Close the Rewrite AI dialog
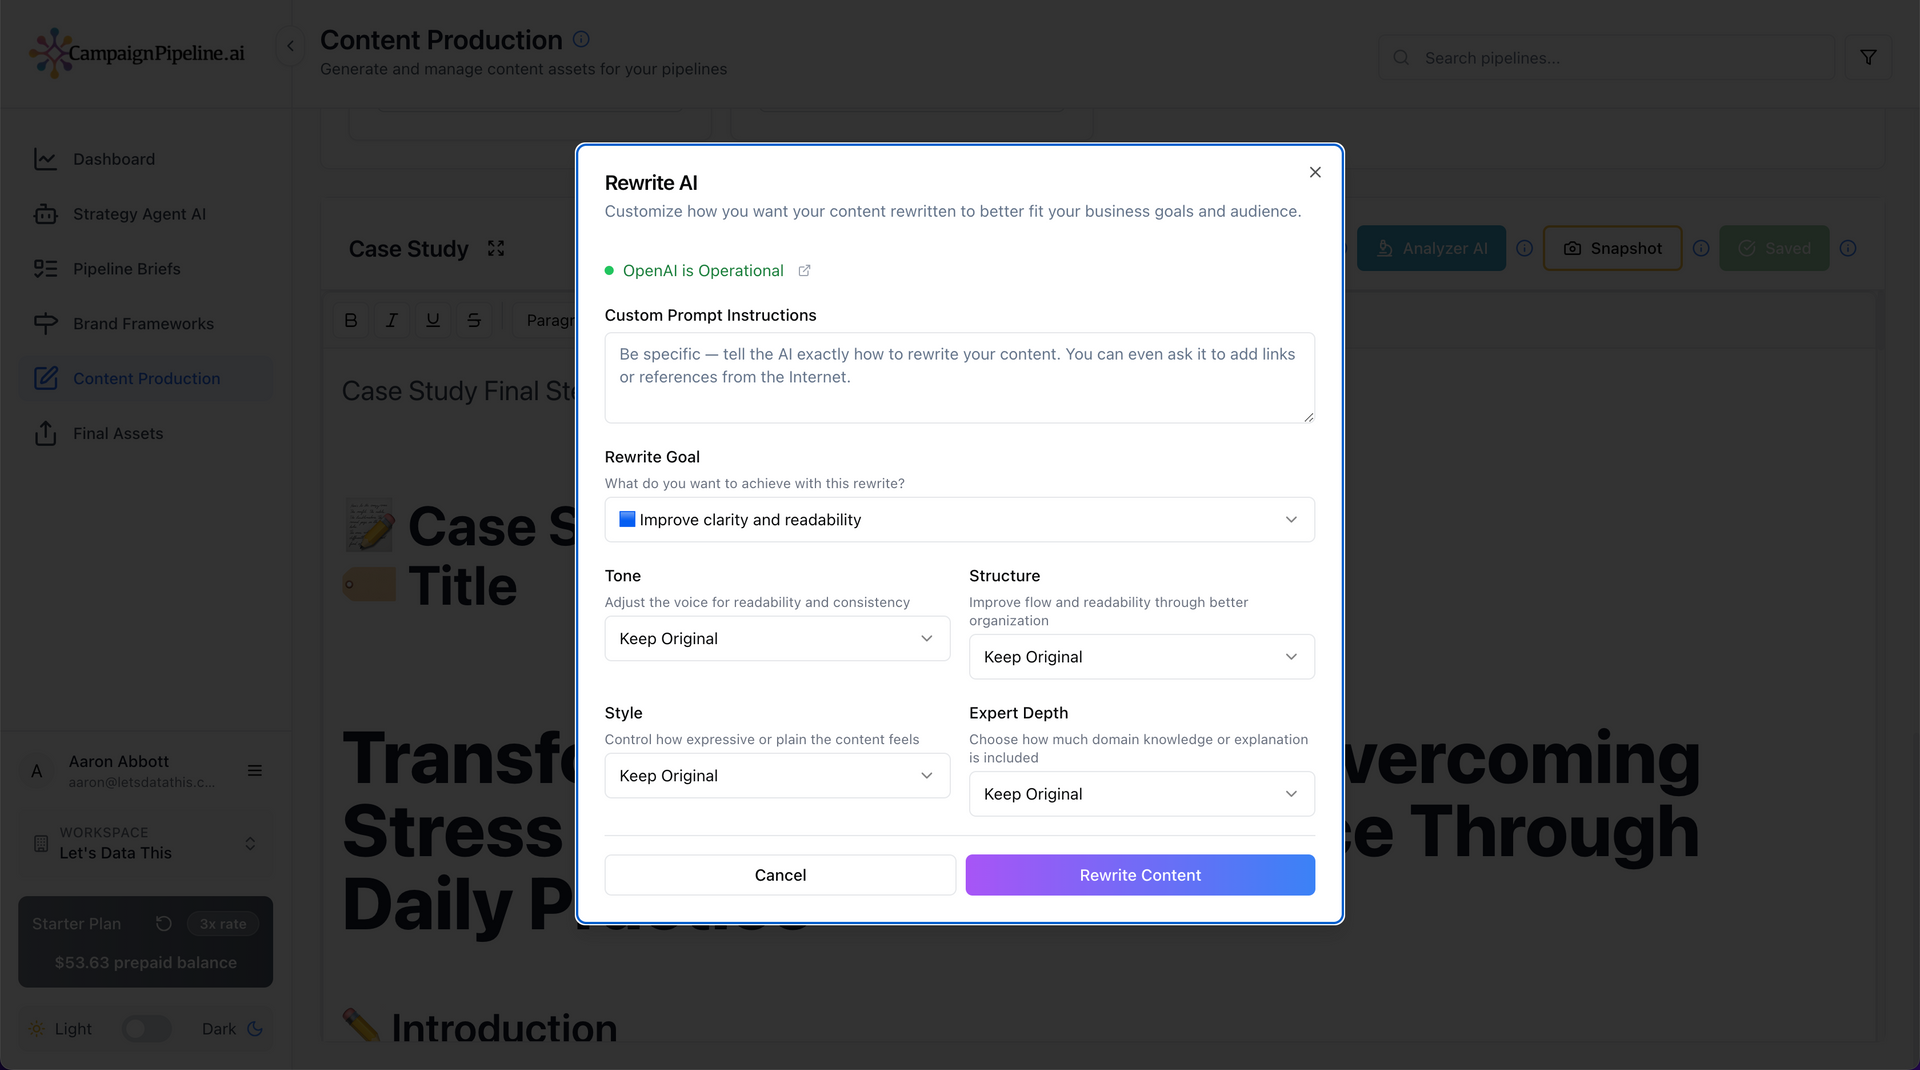This screenshot has width=1920, height=1070. coord(1315,172)
